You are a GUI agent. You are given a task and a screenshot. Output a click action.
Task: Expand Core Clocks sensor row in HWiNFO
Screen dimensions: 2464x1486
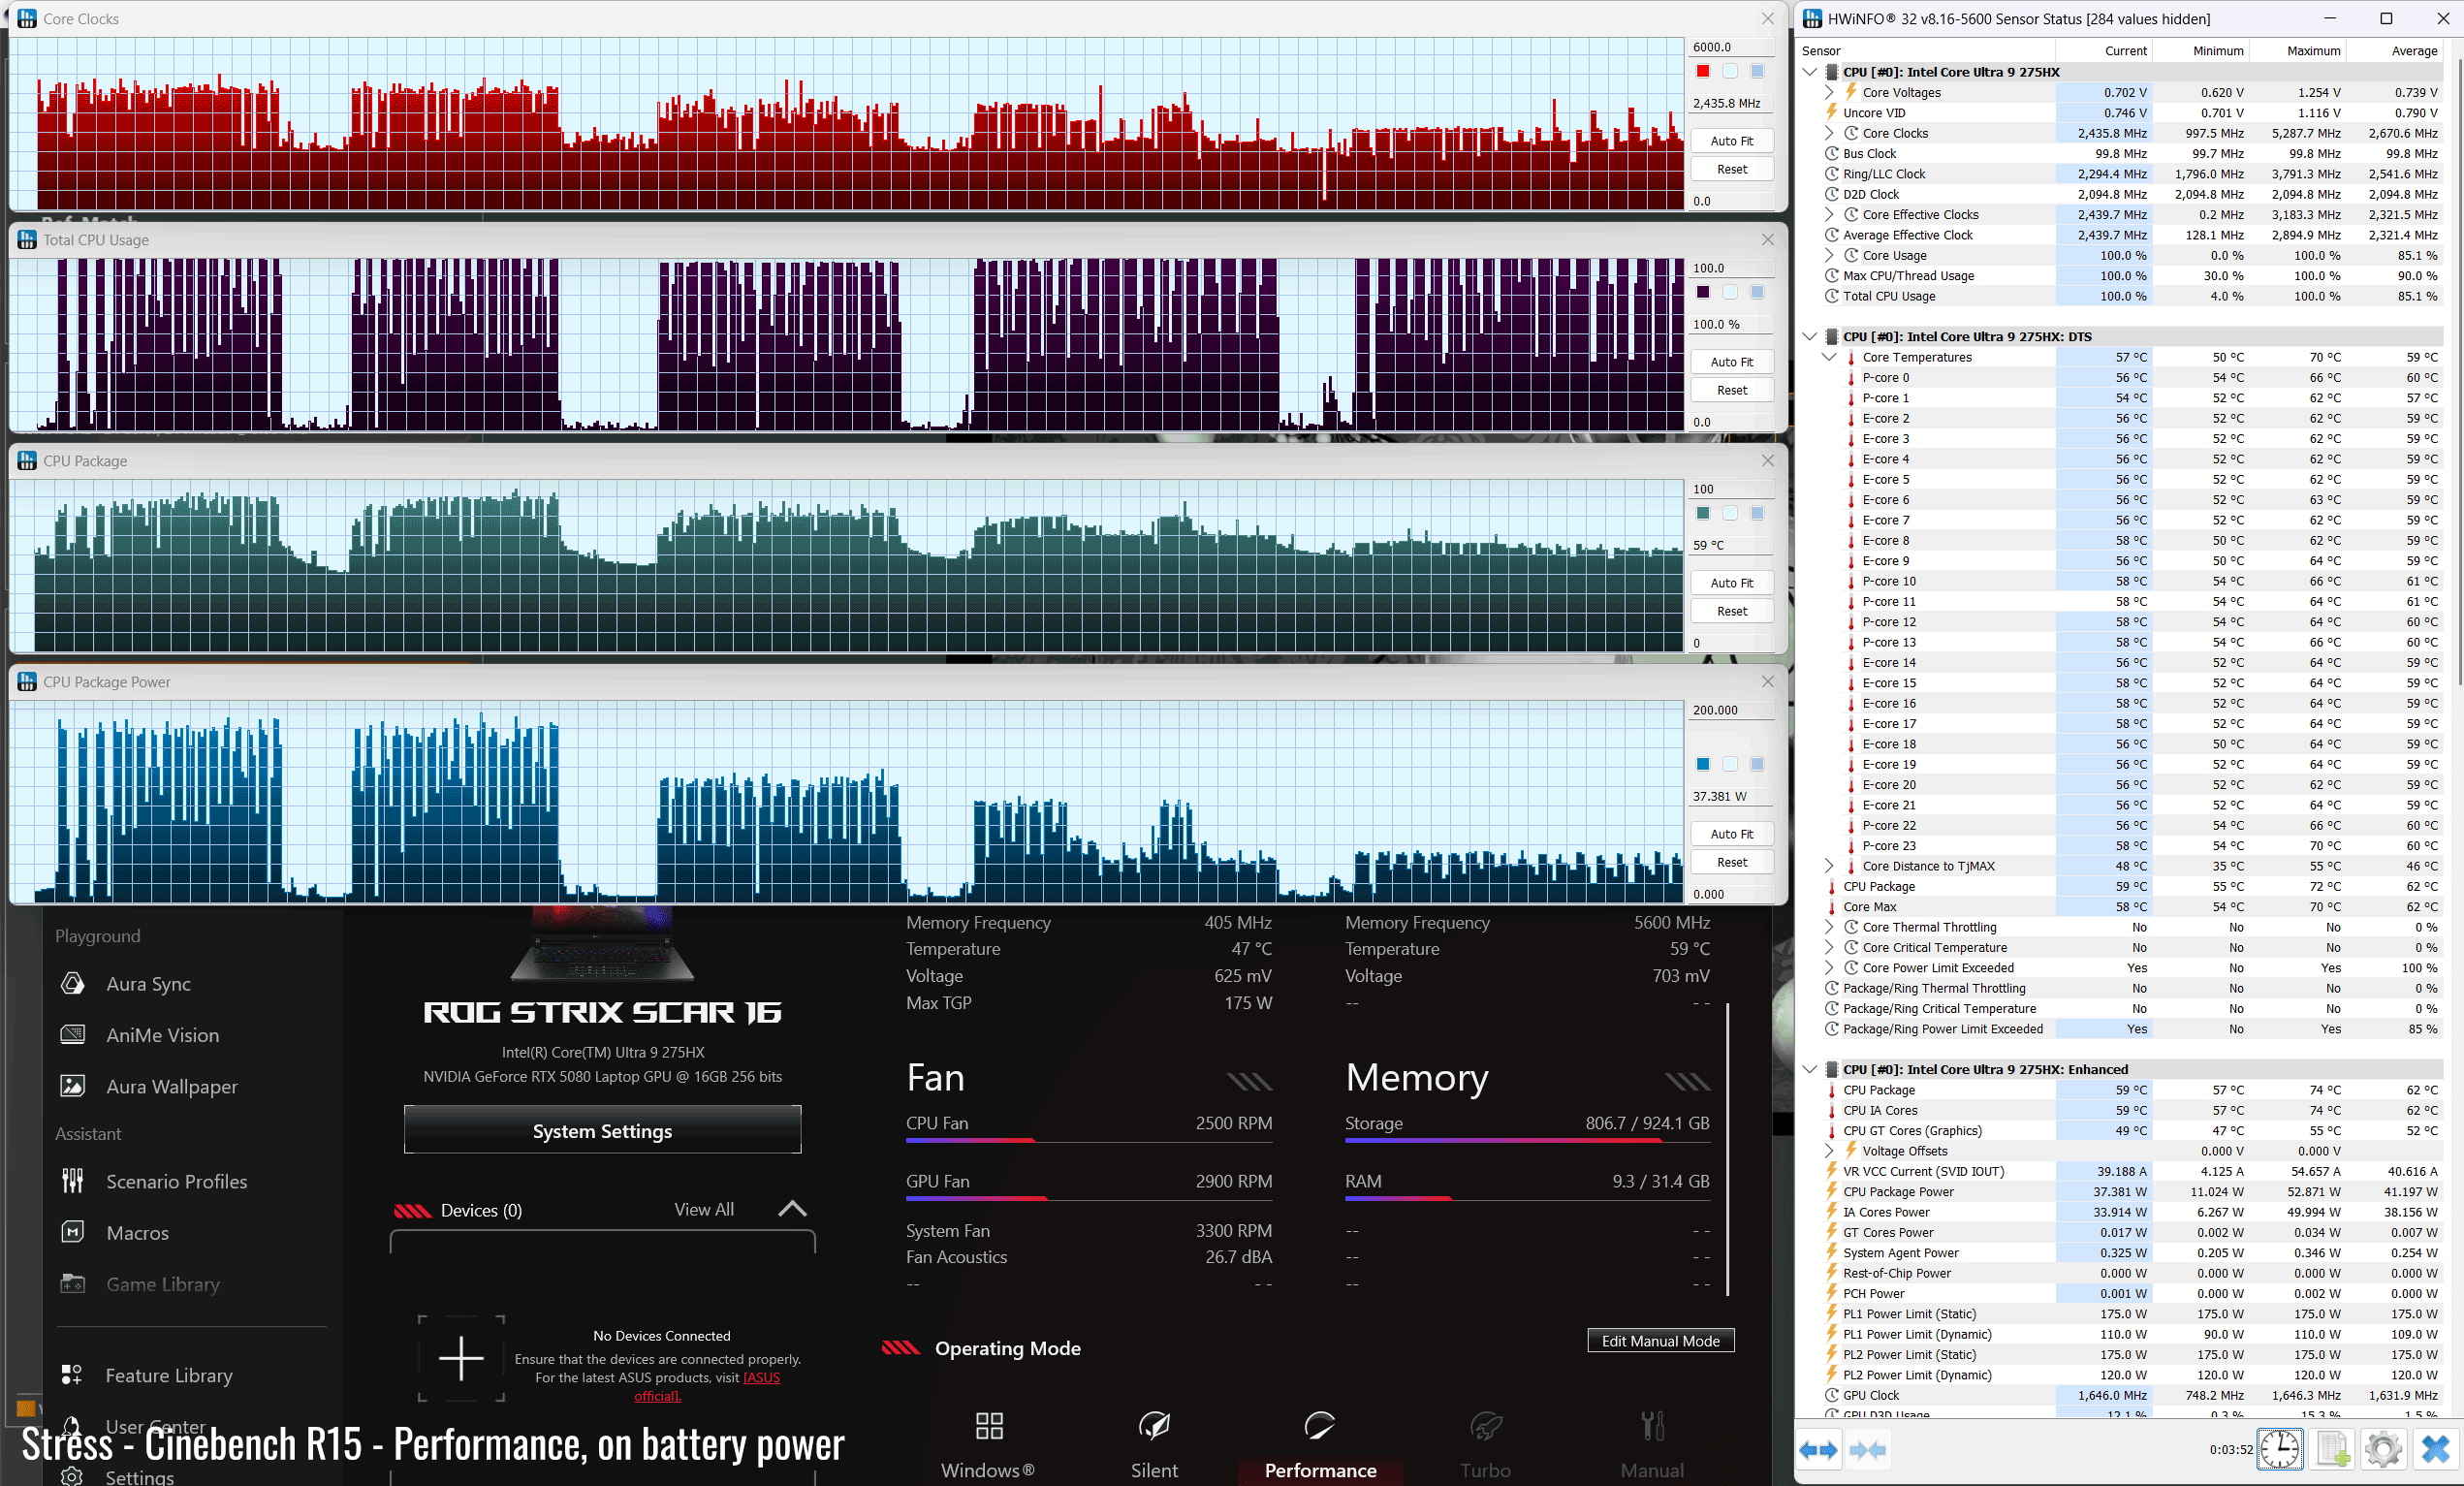pyautogui.click(x=1829, y=133)
